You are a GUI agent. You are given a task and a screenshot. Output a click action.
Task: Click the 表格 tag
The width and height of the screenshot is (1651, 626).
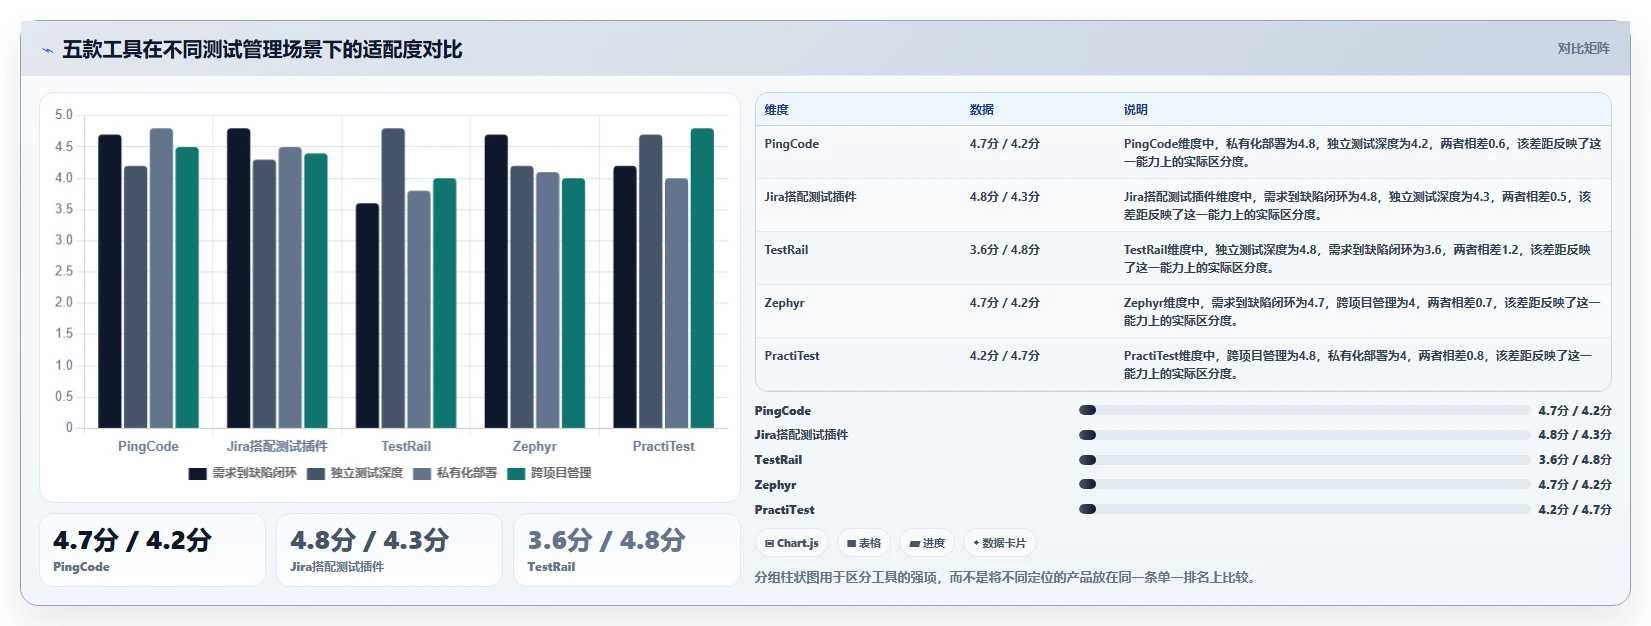864,543
